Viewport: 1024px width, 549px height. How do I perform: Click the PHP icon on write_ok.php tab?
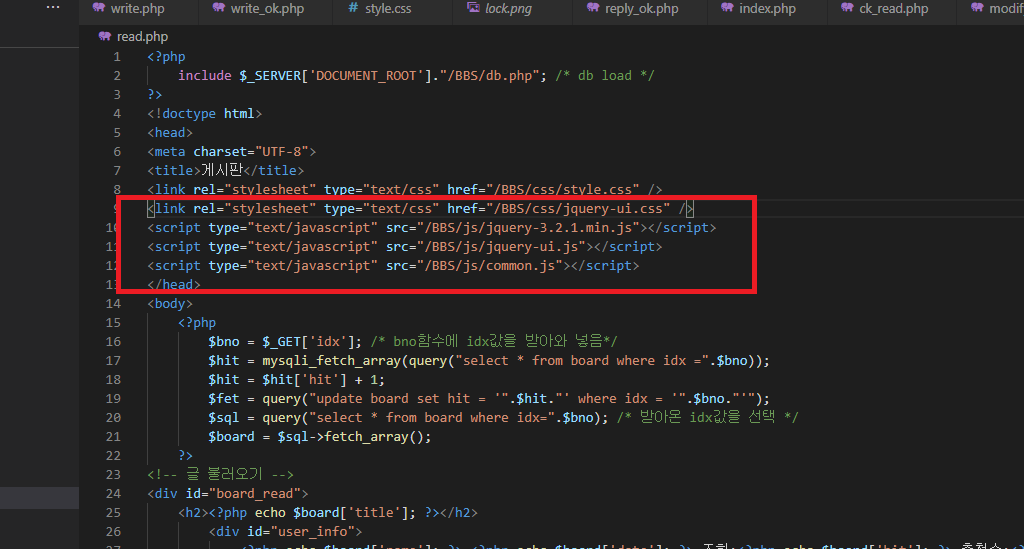pos(219,8)
